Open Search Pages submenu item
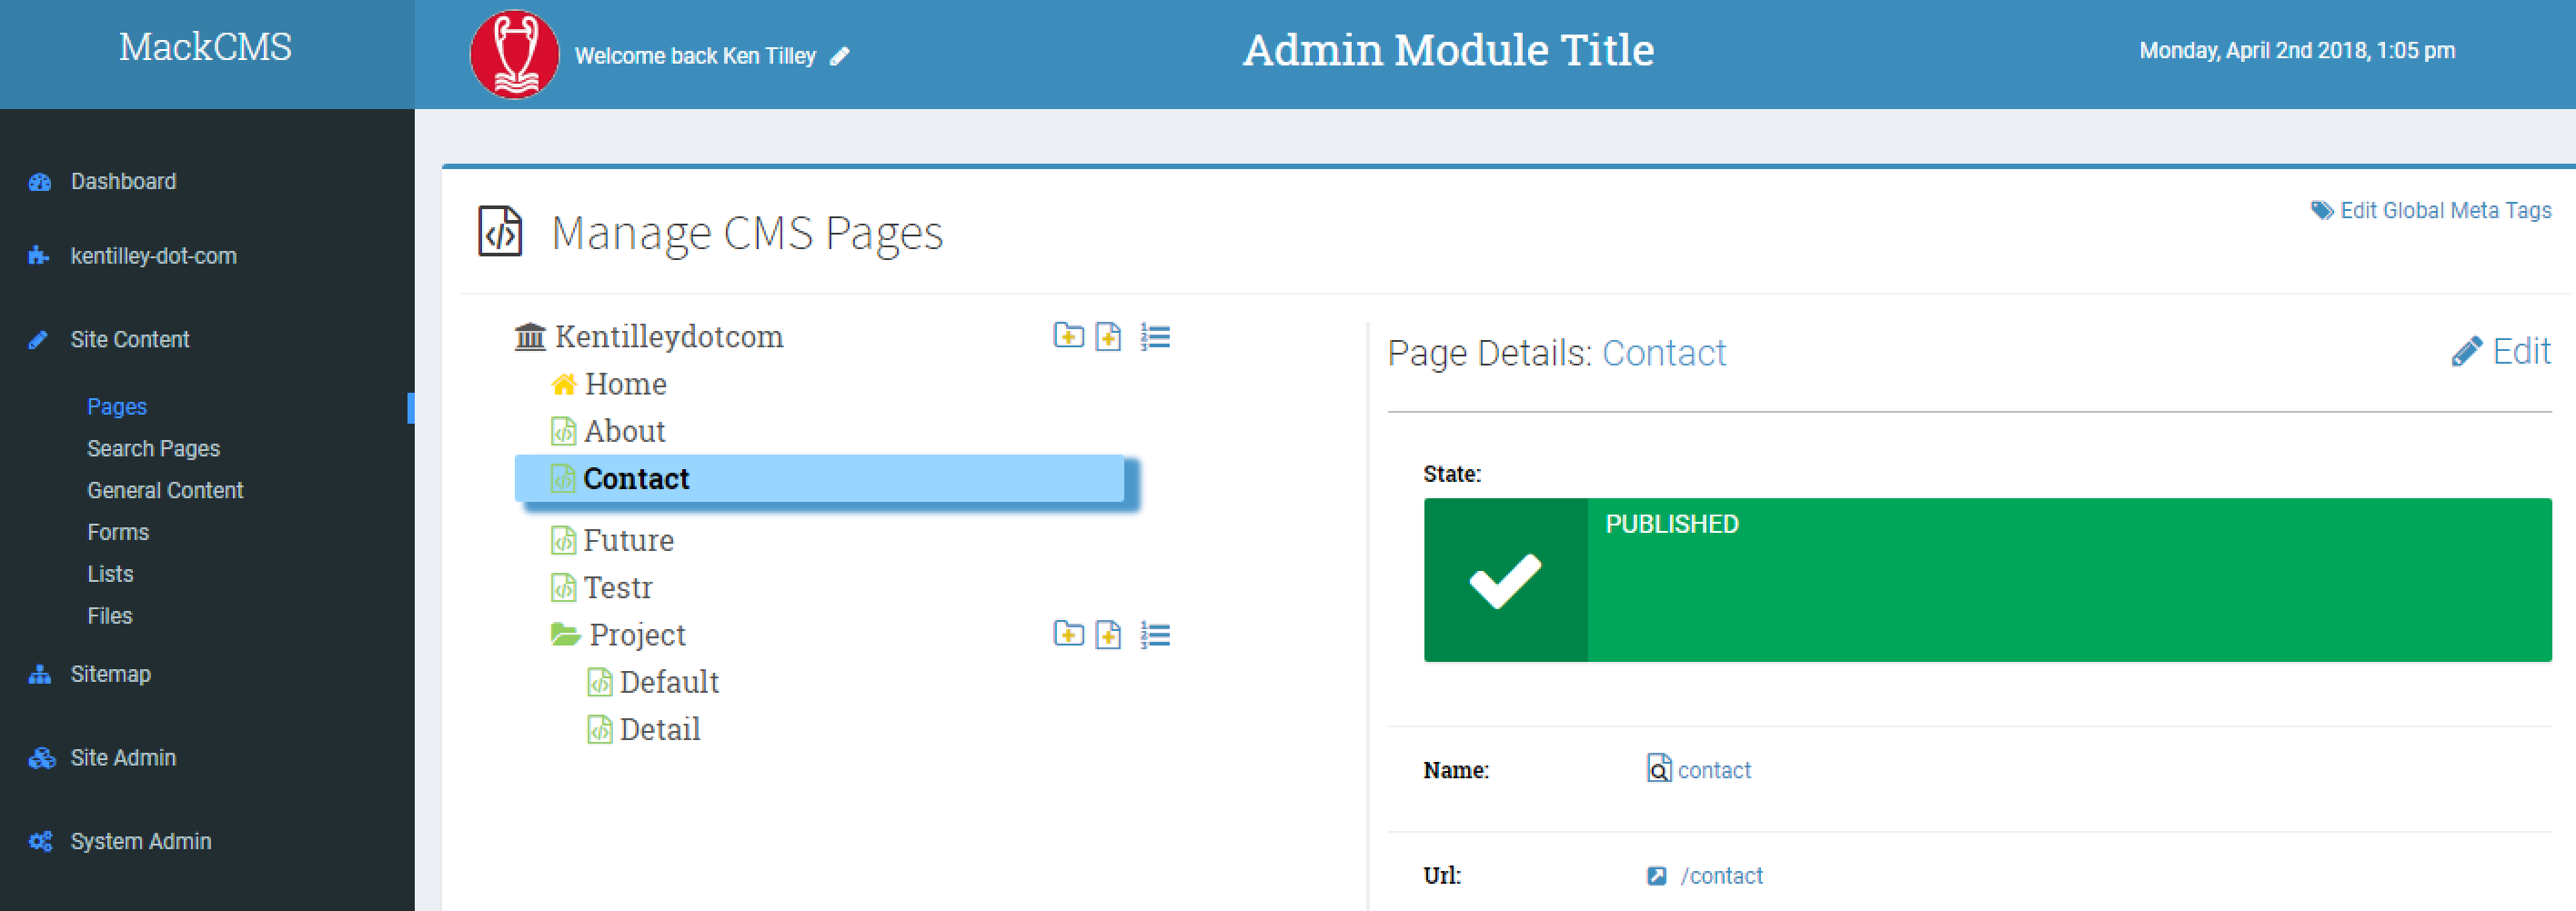 click(153, 449)
